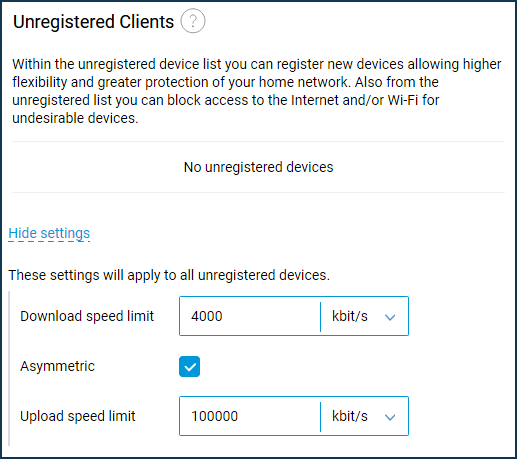
Task: Click the white checkmark inside Asymmetric box
Action: tap(190, 367)
